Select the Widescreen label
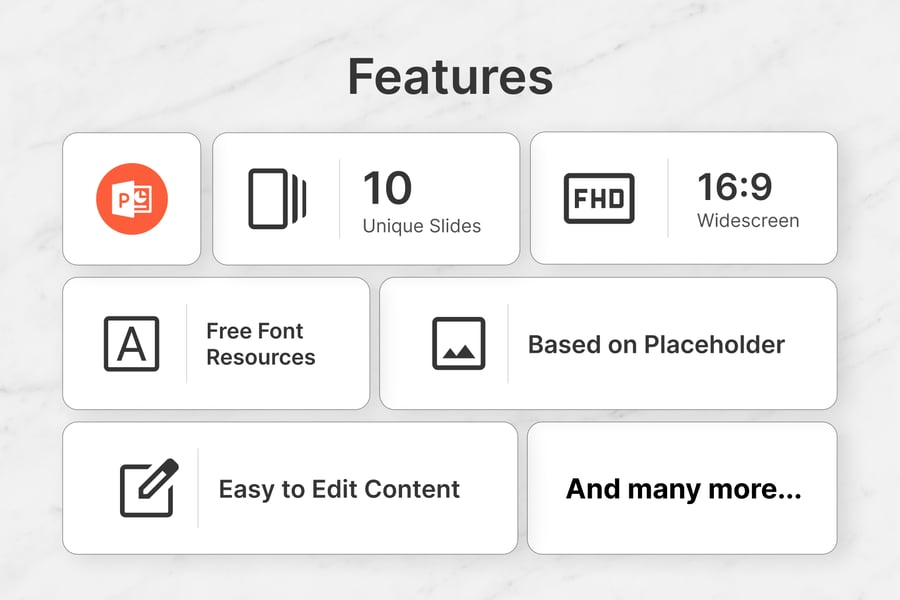Image resolution: width=900 pixels, height=600 pixels. point(747,221)
